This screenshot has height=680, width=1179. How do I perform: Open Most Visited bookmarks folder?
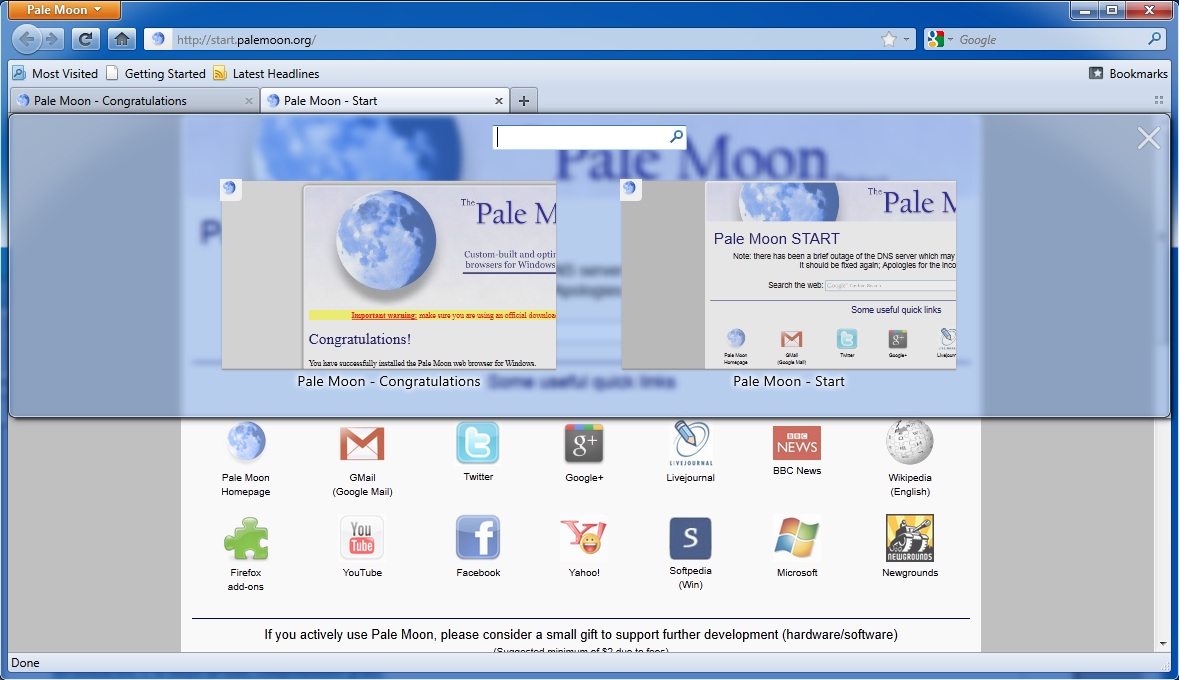click(56, 73)
